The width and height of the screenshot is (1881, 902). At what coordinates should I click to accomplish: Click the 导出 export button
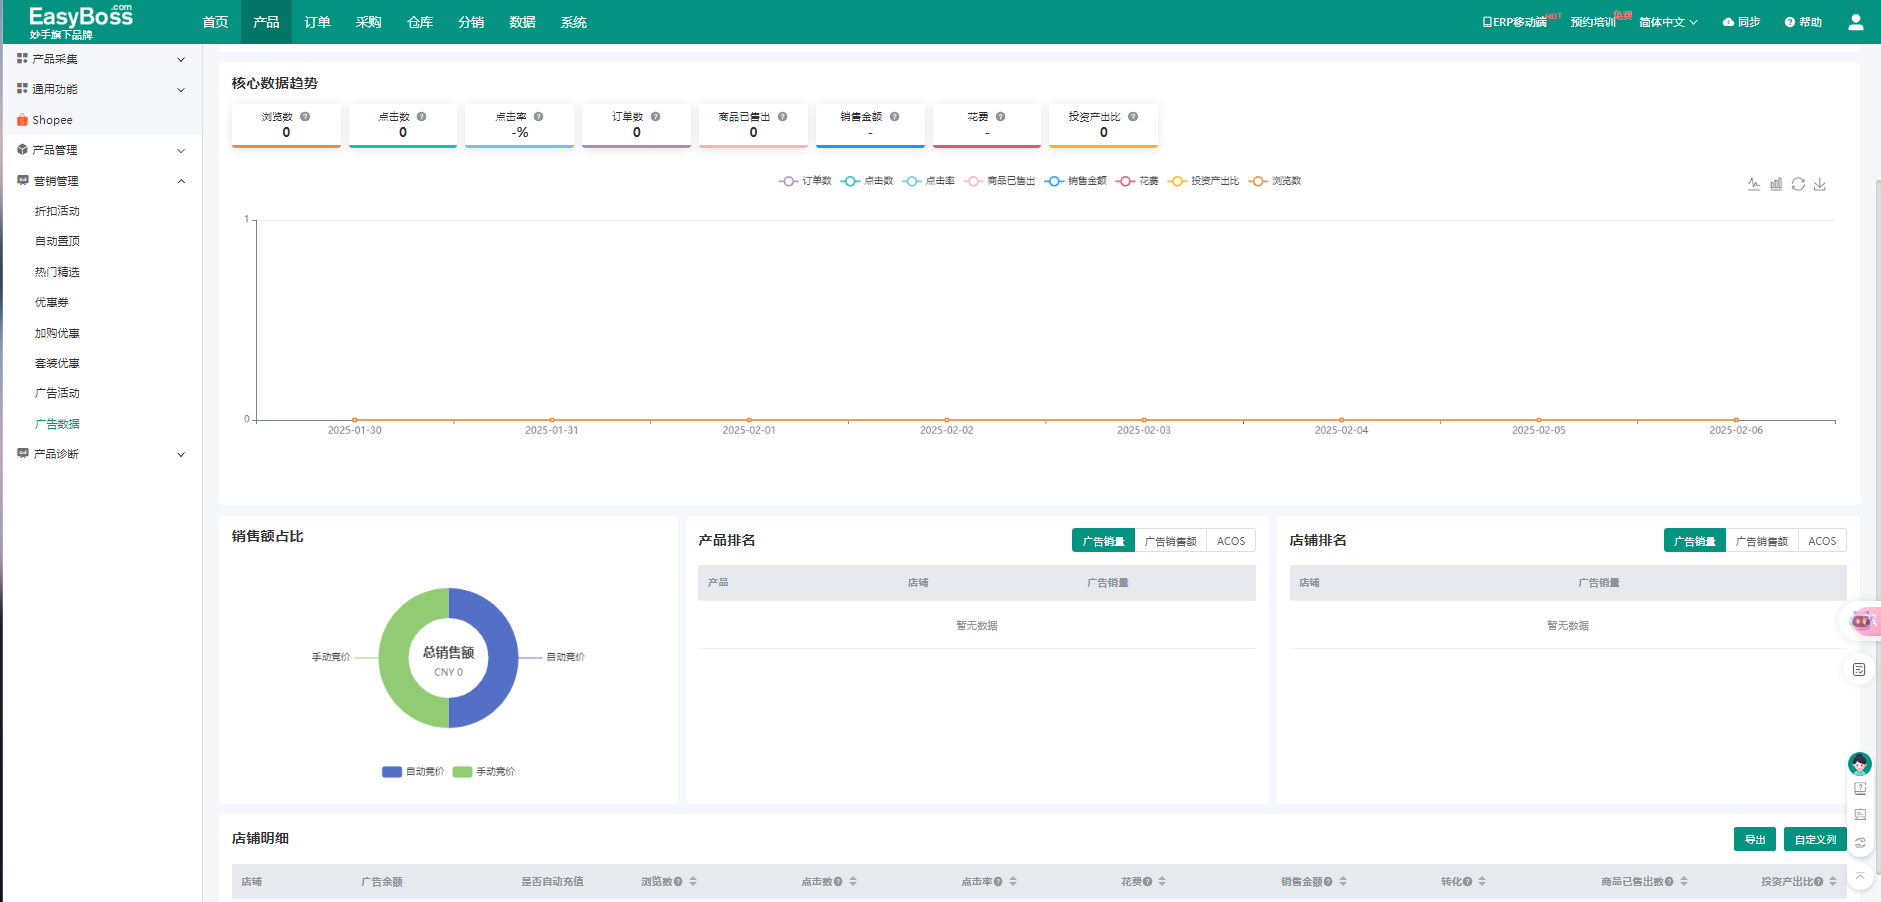coord(1755,839)
